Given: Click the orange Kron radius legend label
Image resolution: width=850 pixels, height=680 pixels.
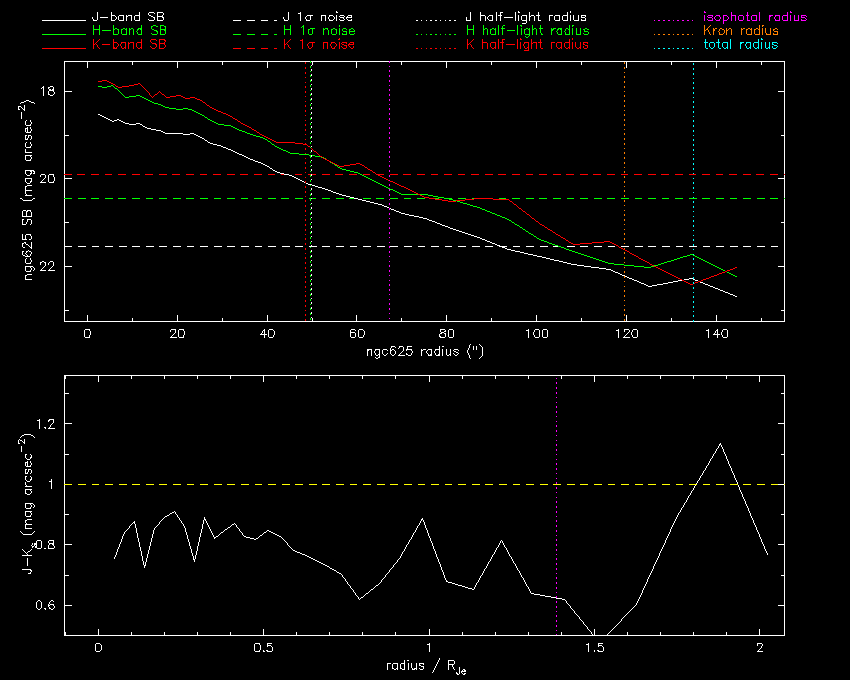Looking at the screenshot, I should coord(740,31).
